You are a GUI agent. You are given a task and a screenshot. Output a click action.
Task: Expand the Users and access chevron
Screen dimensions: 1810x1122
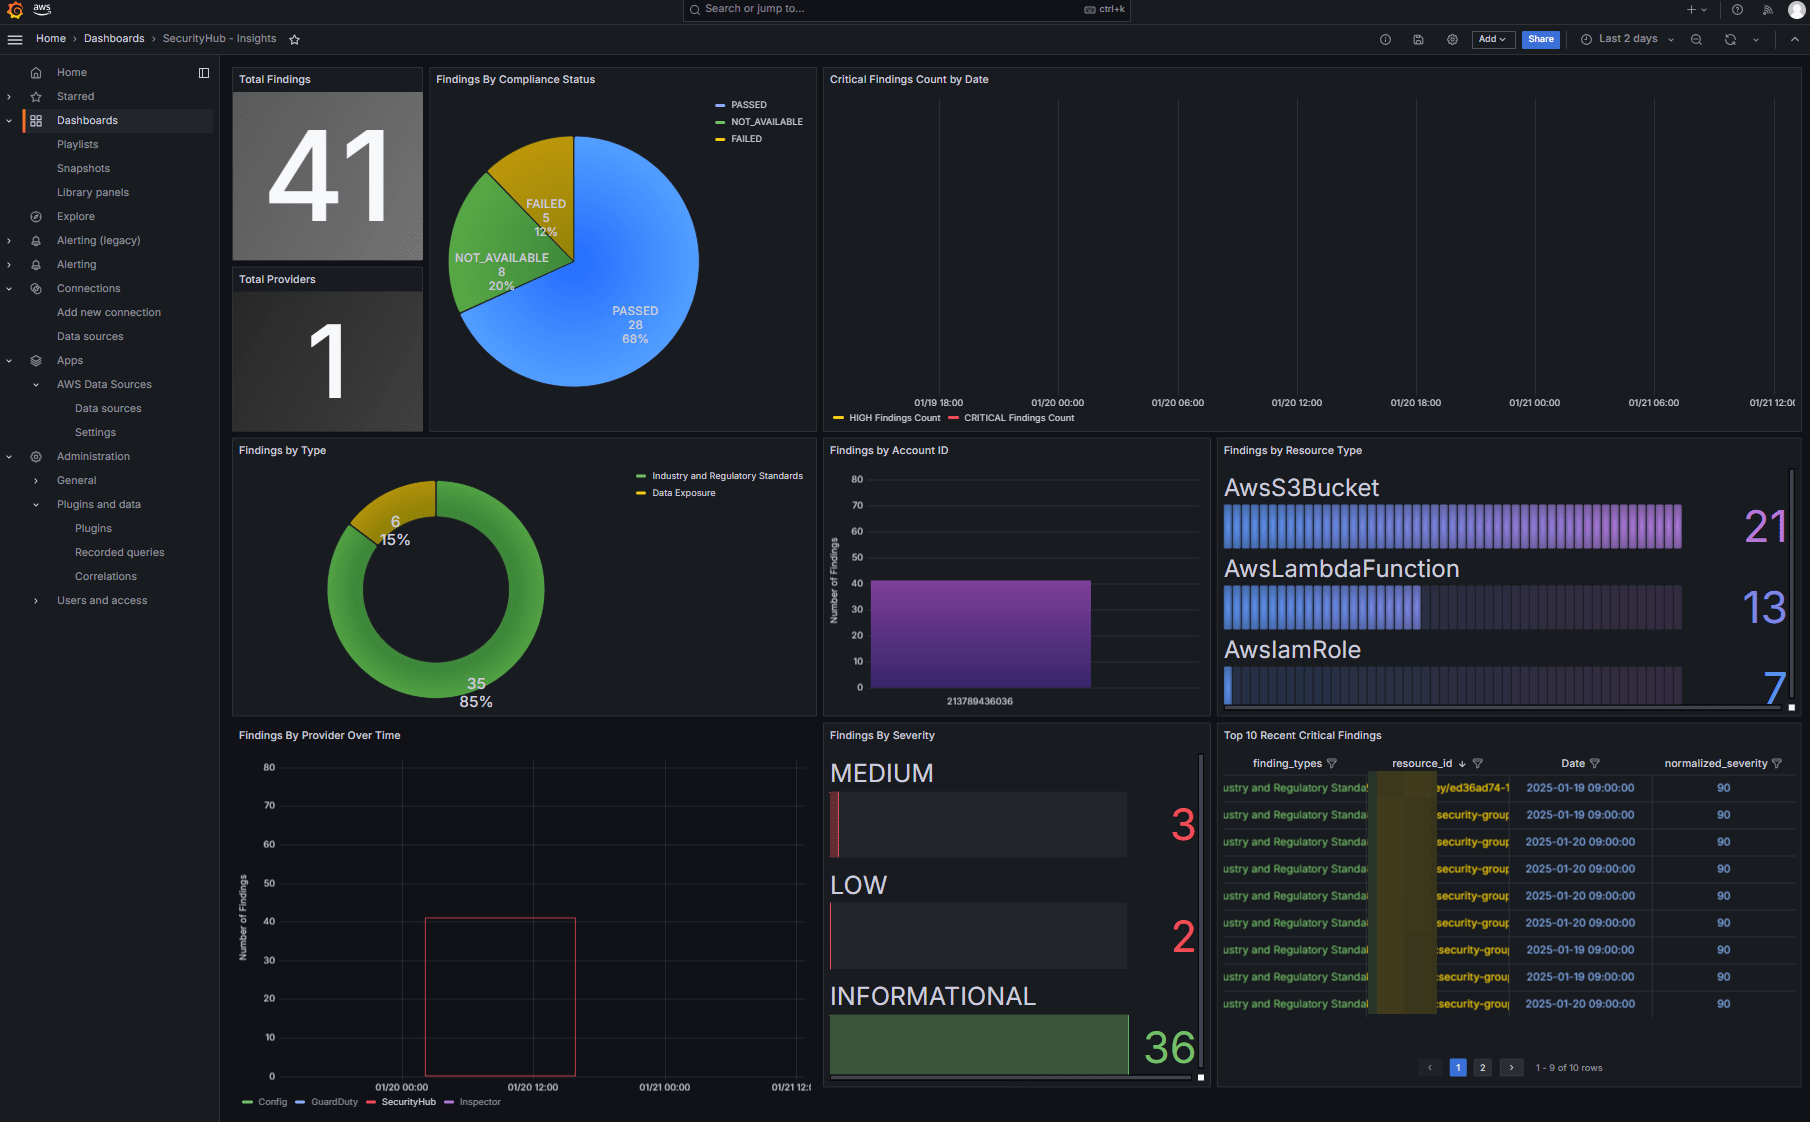coord(36,601)
